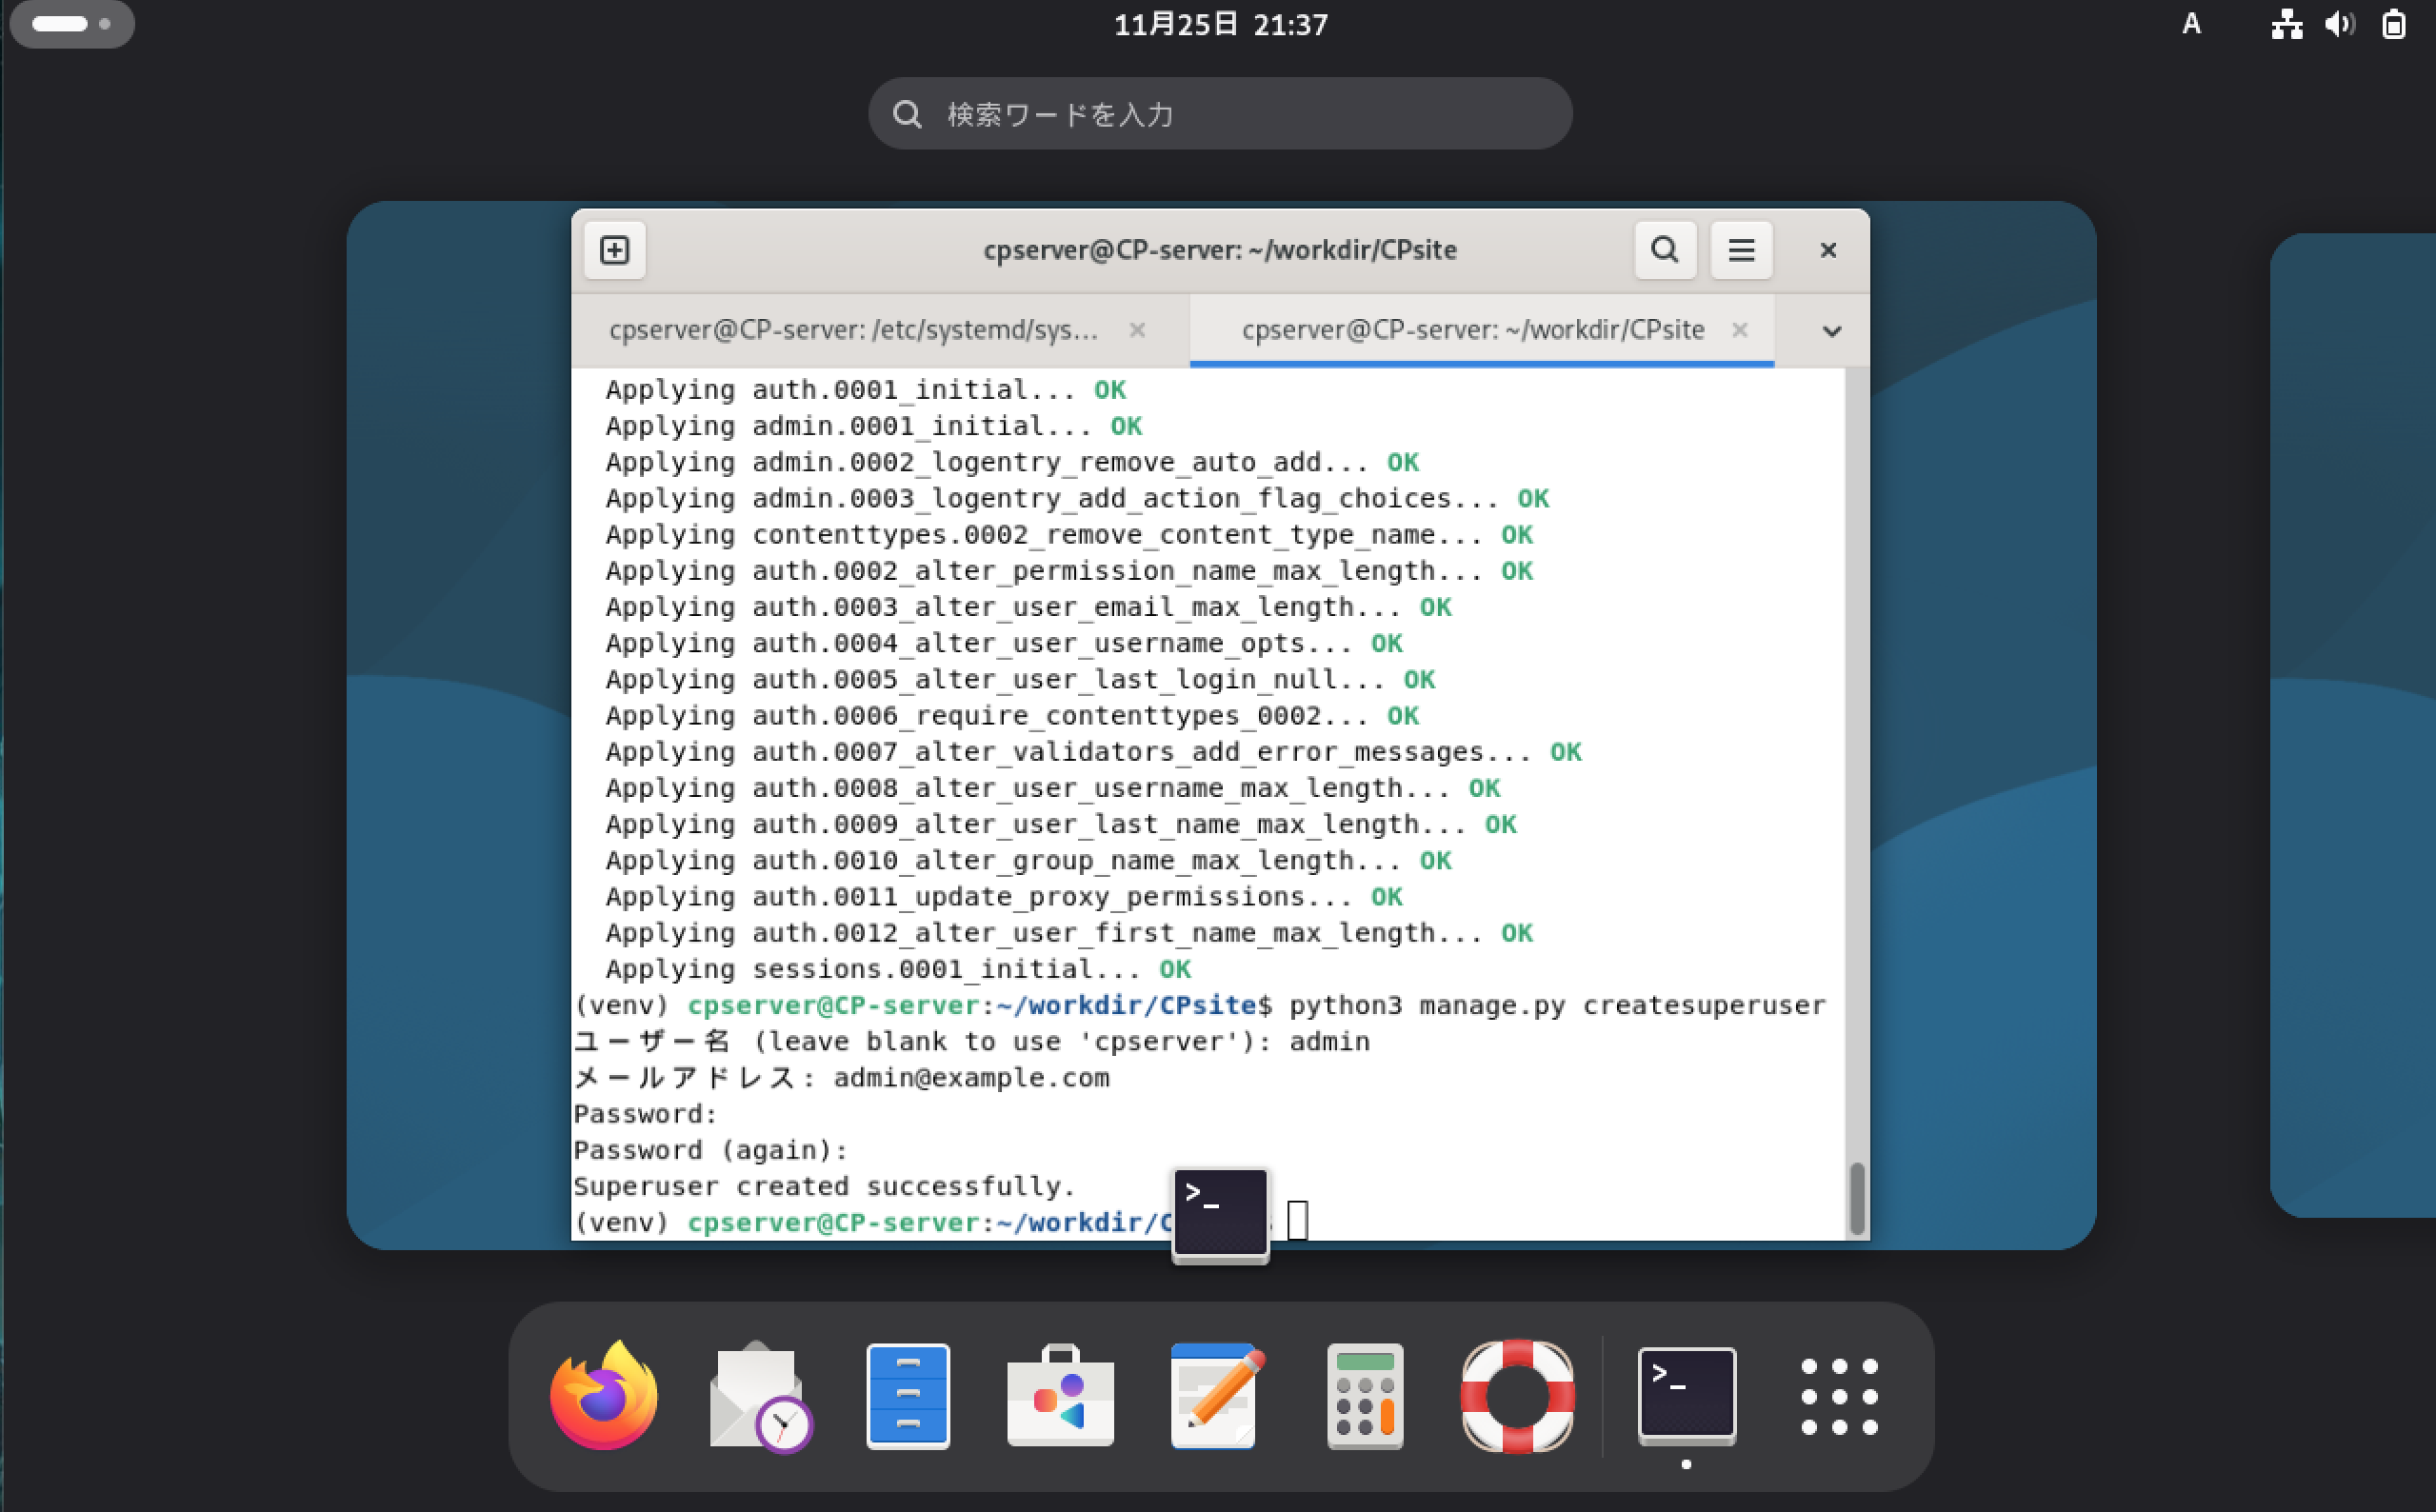Open the Software store icon
The image size is (2436, 1512).
(x=1060, y=1395)
